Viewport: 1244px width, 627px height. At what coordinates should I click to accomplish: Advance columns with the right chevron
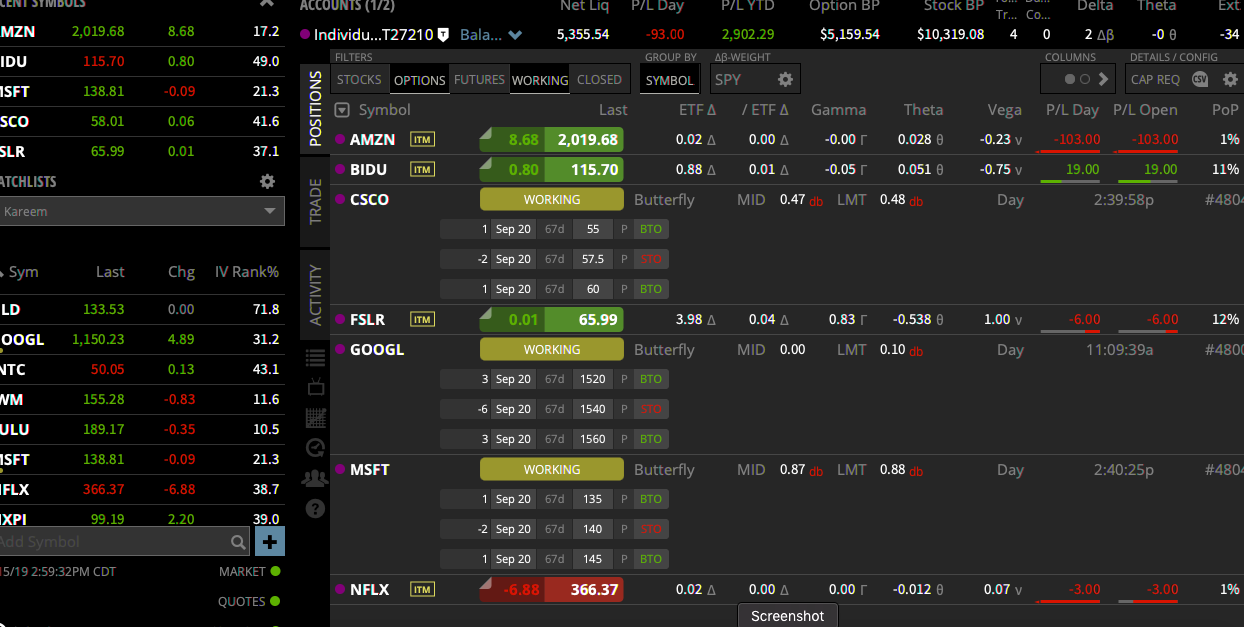1104,79
